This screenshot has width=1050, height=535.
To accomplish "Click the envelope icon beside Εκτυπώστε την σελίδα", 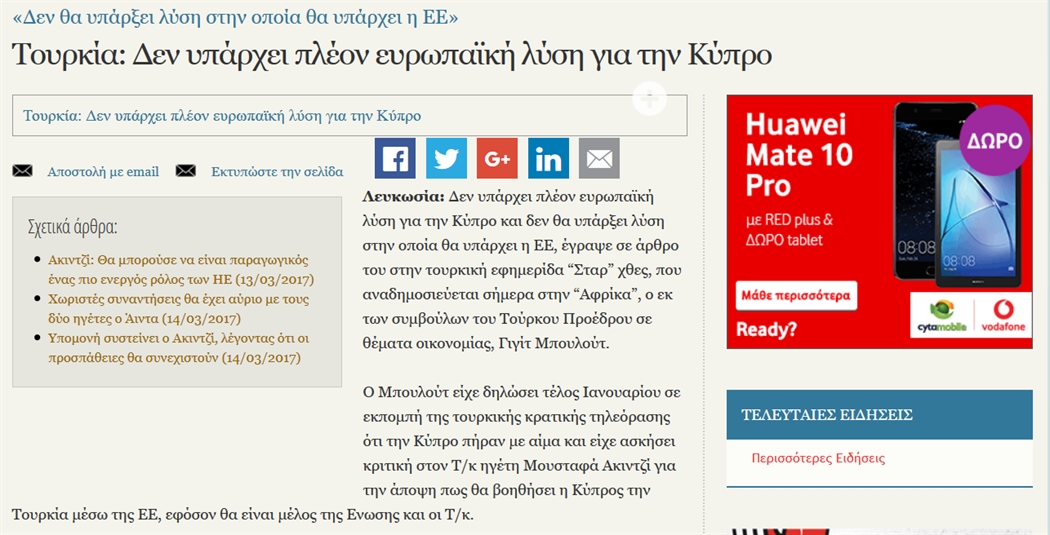I will pyautogui.click(x=185, y=171).
